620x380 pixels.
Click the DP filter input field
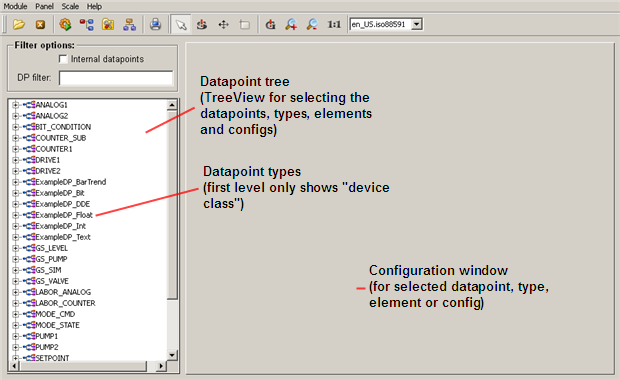(x=116, y=78)
